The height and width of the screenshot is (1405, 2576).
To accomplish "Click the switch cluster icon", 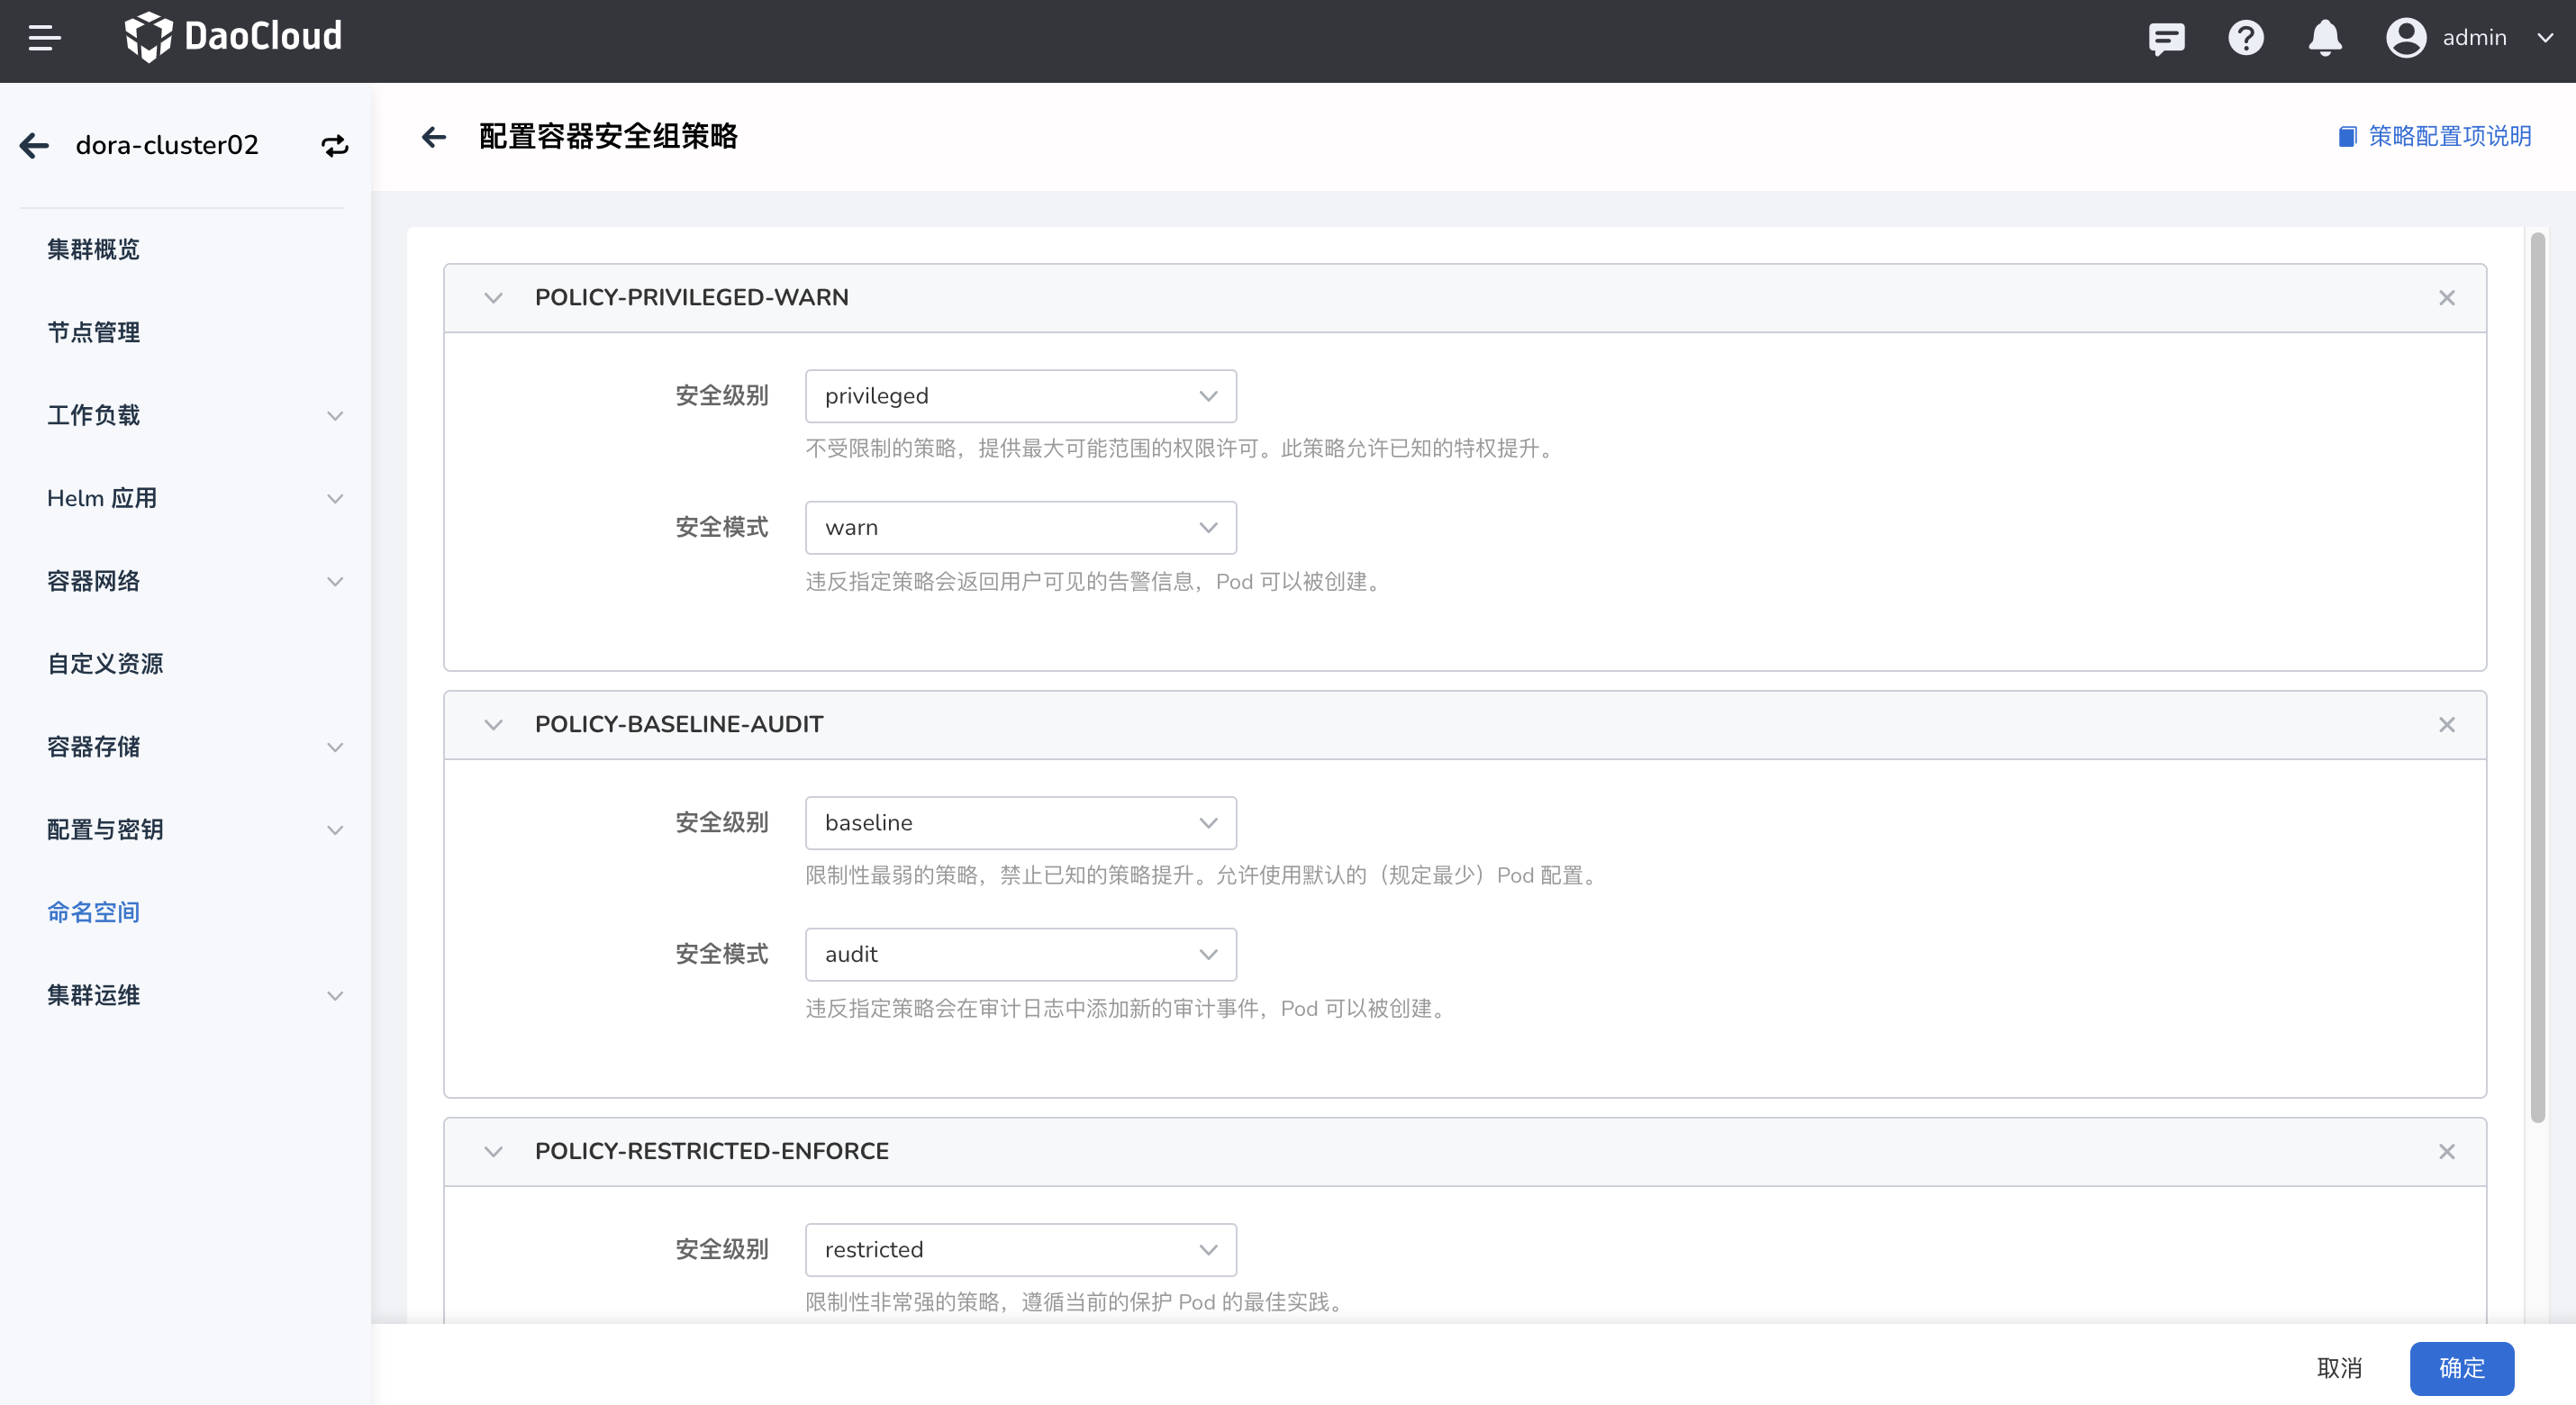I will click(x=335, y=146).
